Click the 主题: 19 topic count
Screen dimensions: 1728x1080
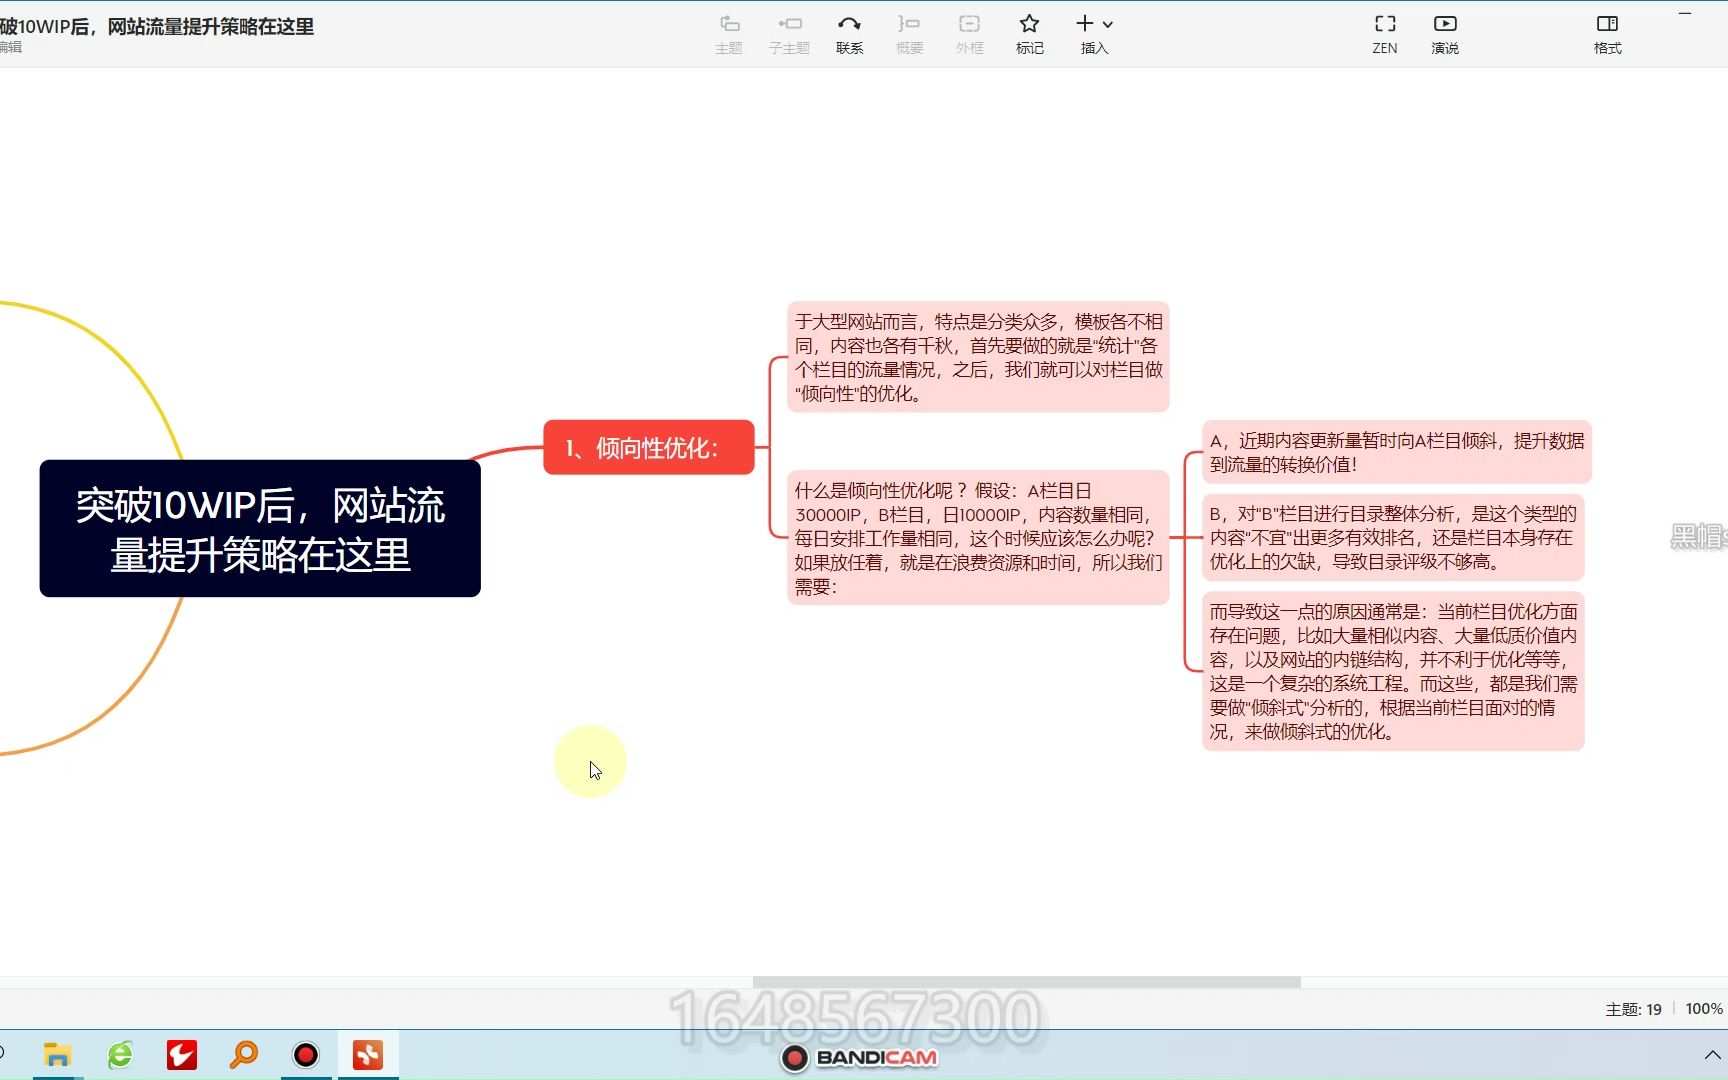1633,1009
